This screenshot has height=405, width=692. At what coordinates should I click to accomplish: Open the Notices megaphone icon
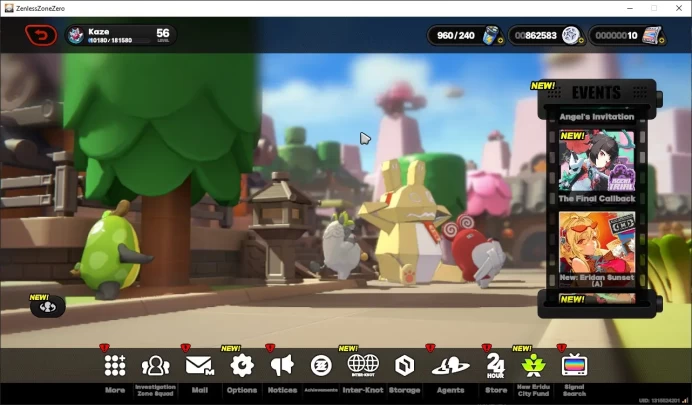(x=282, y=365)
